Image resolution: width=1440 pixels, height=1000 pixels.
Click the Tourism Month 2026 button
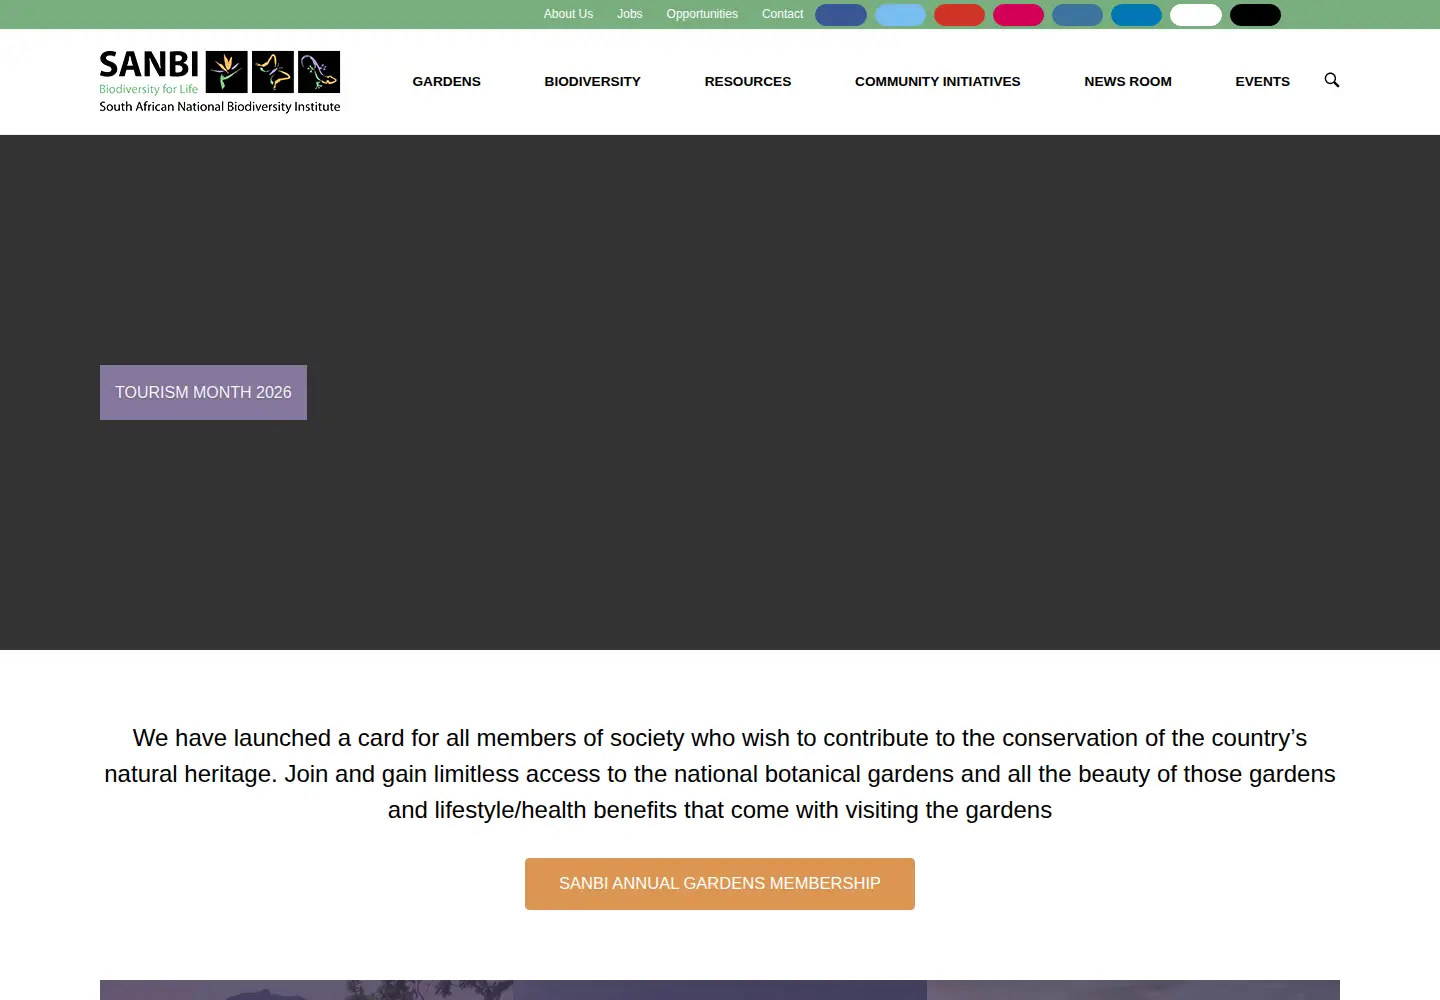[203, 392]
